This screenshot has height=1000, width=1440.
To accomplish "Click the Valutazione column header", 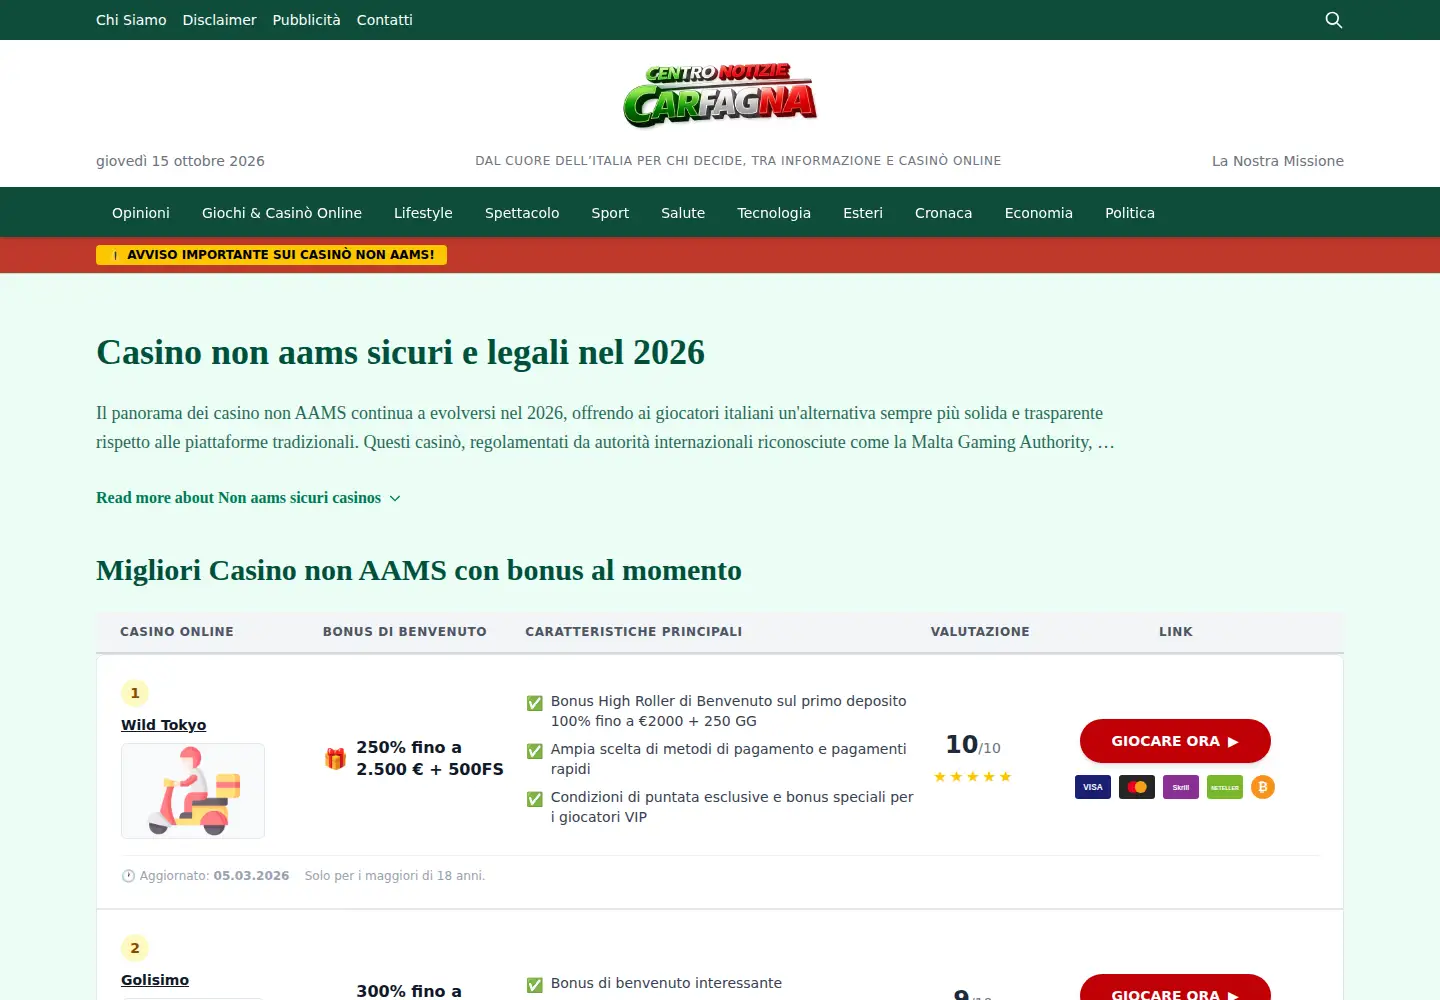I will (980, 632).
